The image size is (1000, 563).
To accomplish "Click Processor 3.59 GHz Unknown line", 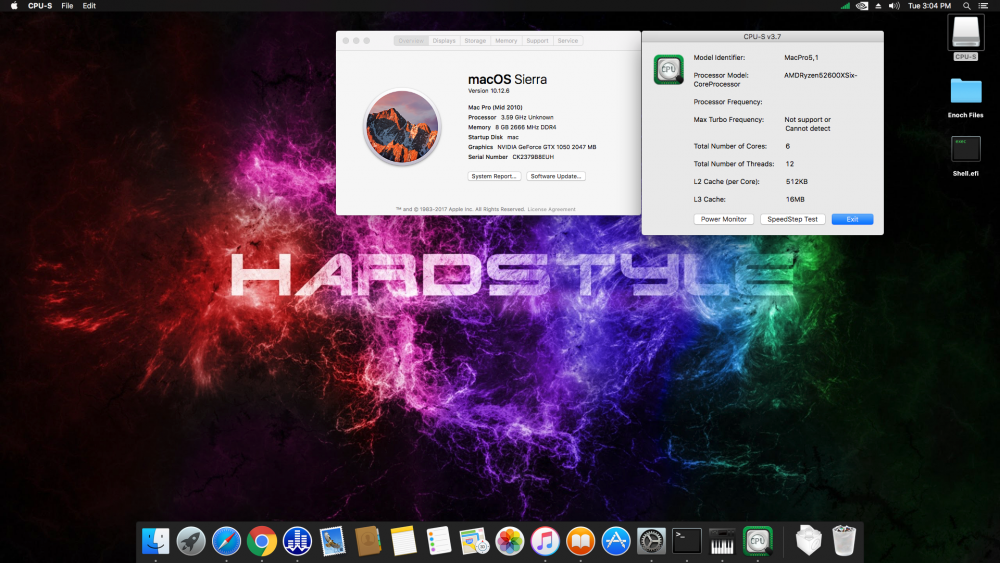I will coord(510,117).
